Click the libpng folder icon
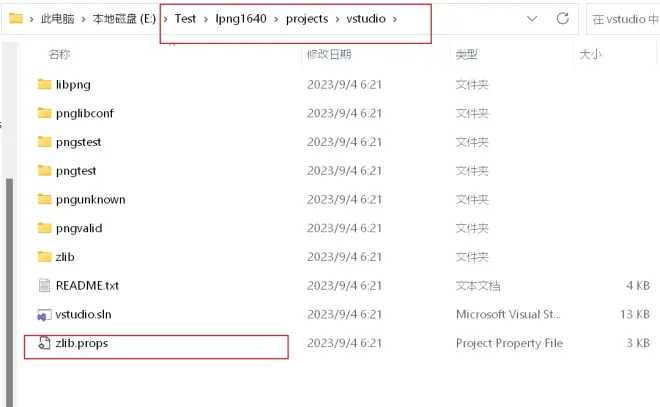660x407 pixels. pos(44,84)
